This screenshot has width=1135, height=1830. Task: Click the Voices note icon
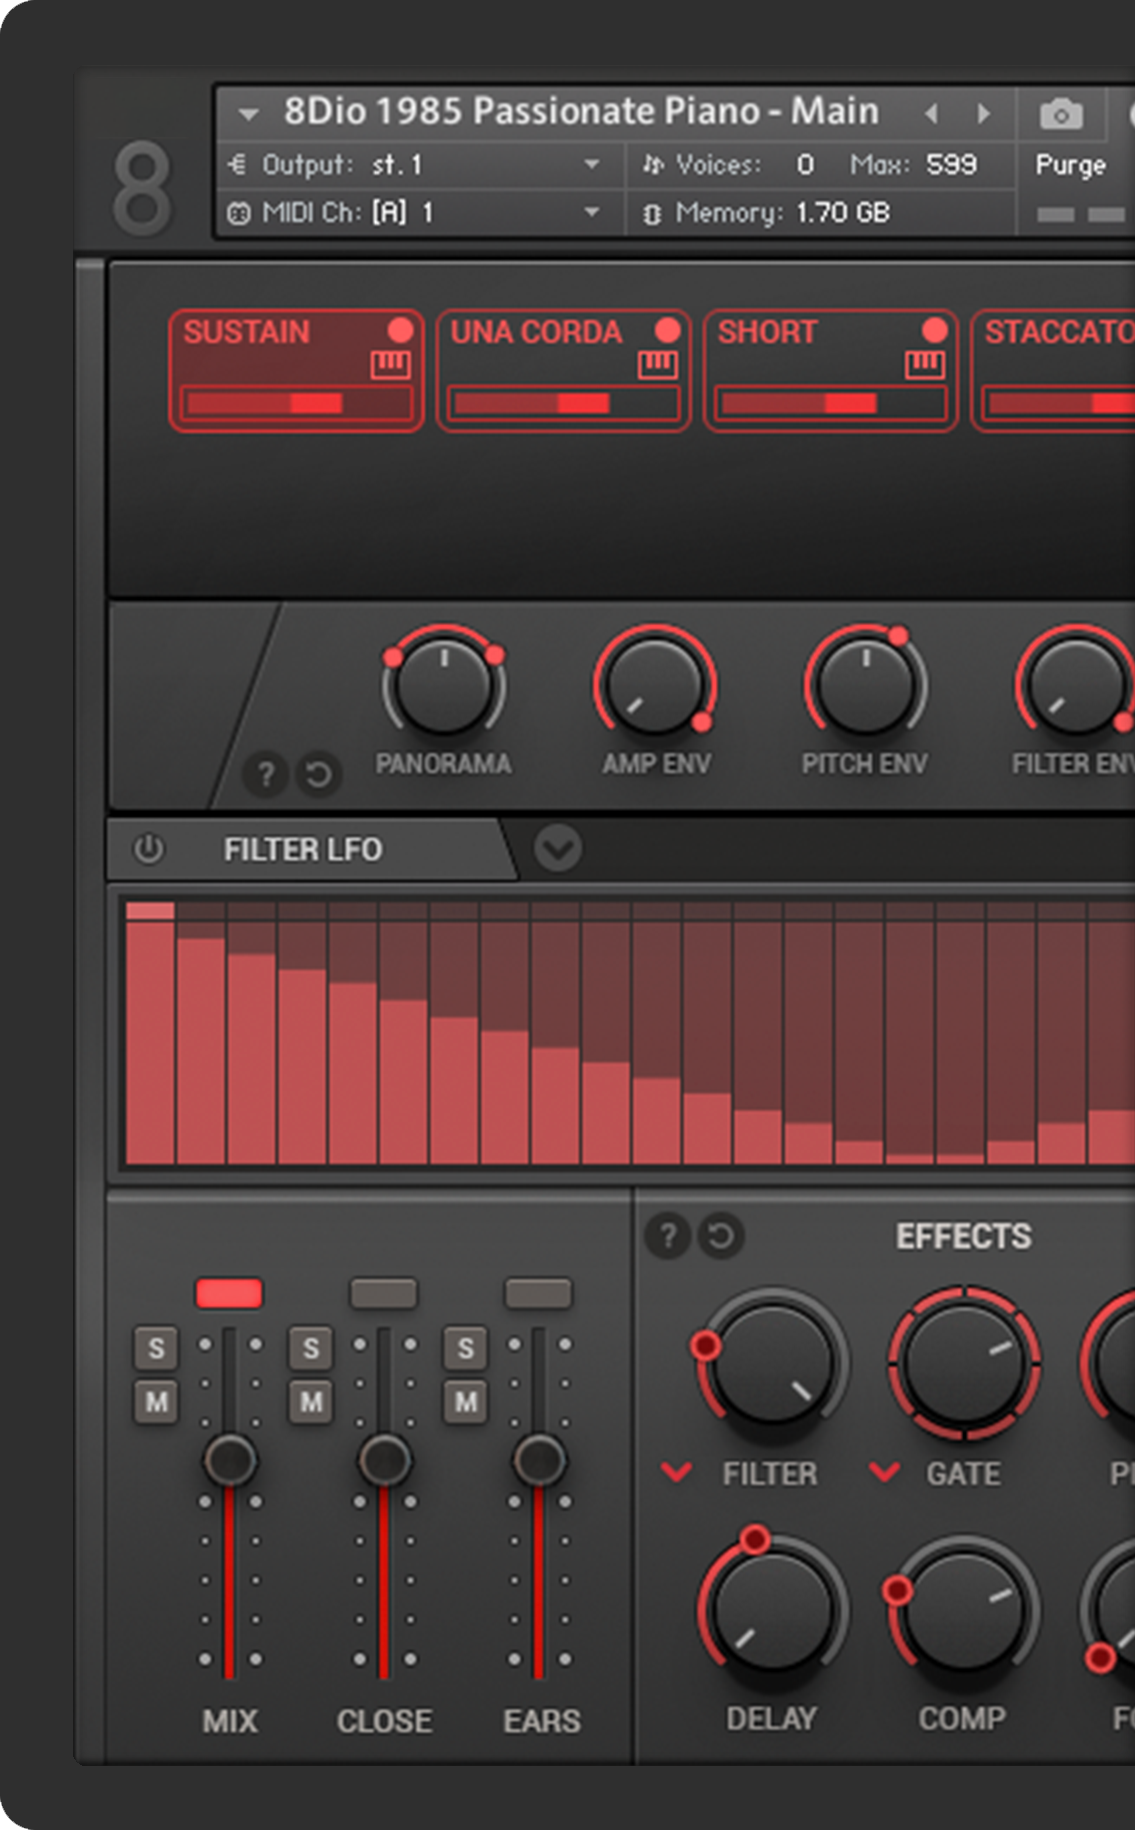click(653, 164)
